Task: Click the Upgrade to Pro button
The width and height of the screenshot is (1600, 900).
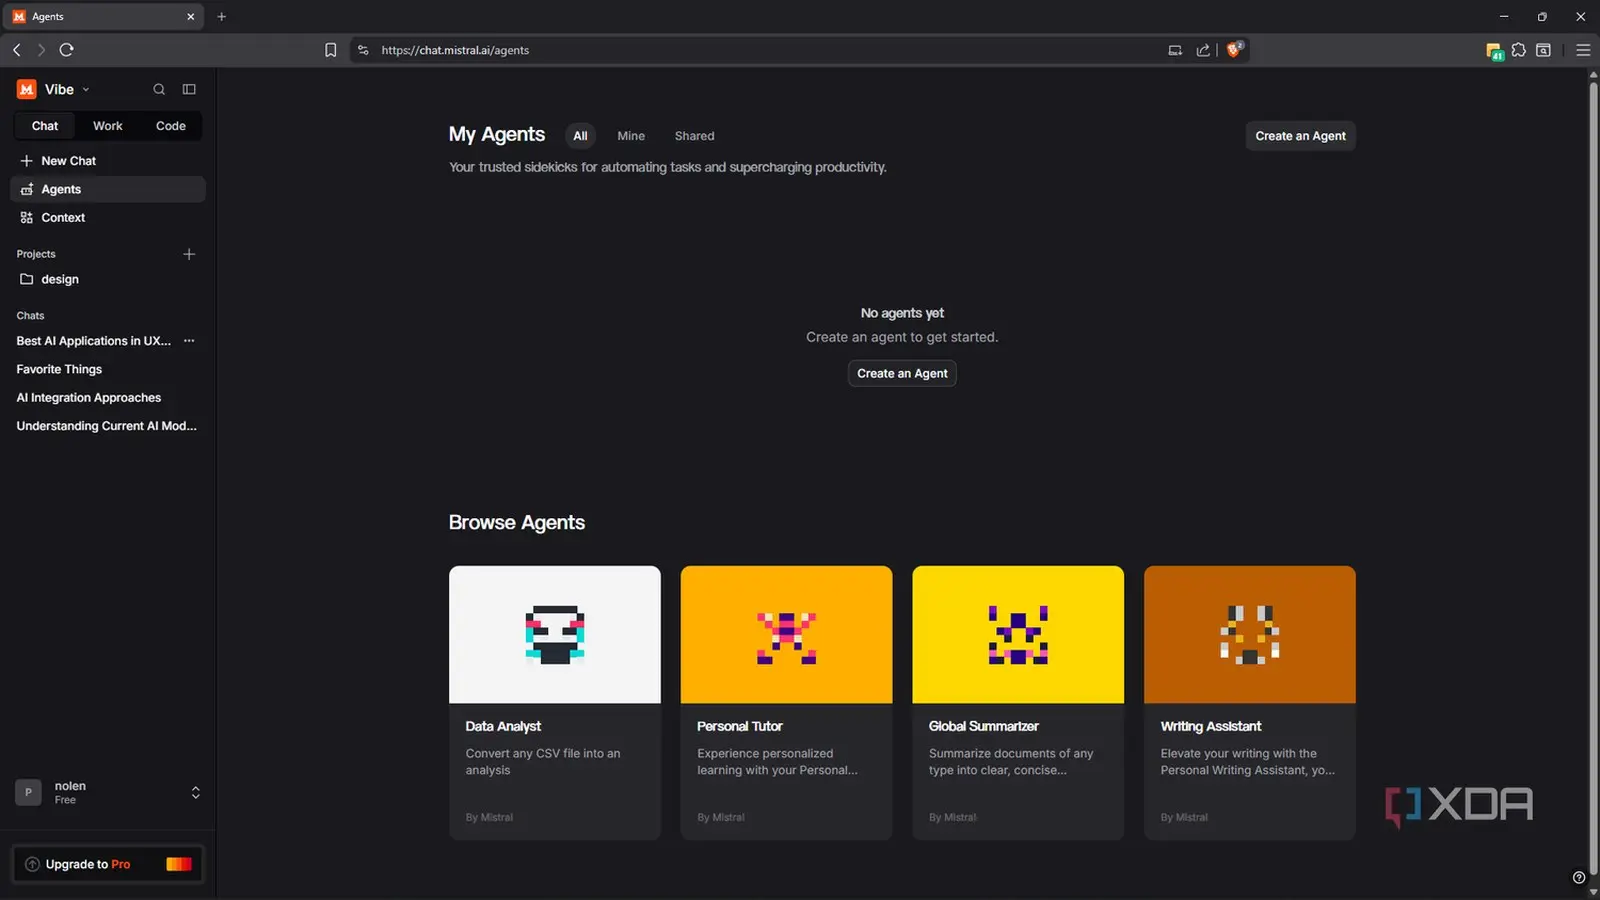Action: (x=108, y=864)
